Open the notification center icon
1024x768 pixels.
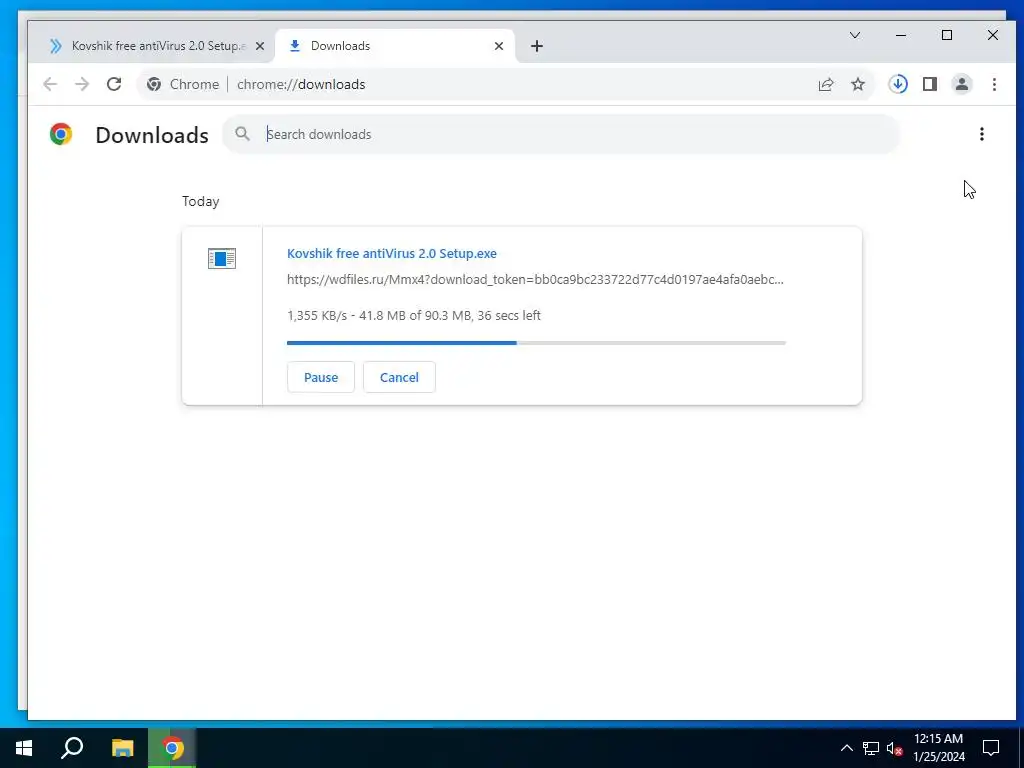[991, 748]
